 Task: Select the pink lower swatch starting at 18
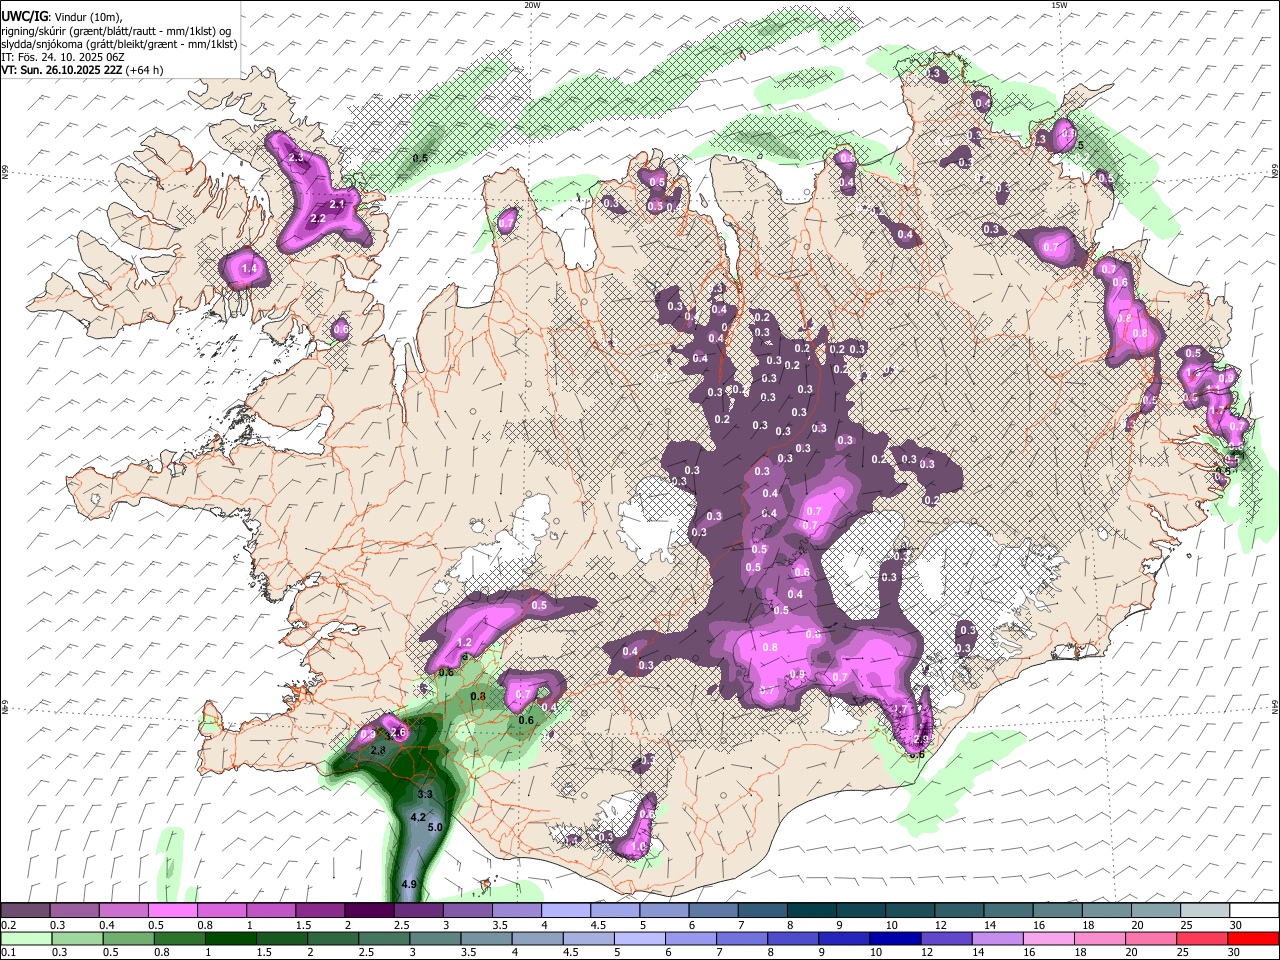pos(1099,938)
